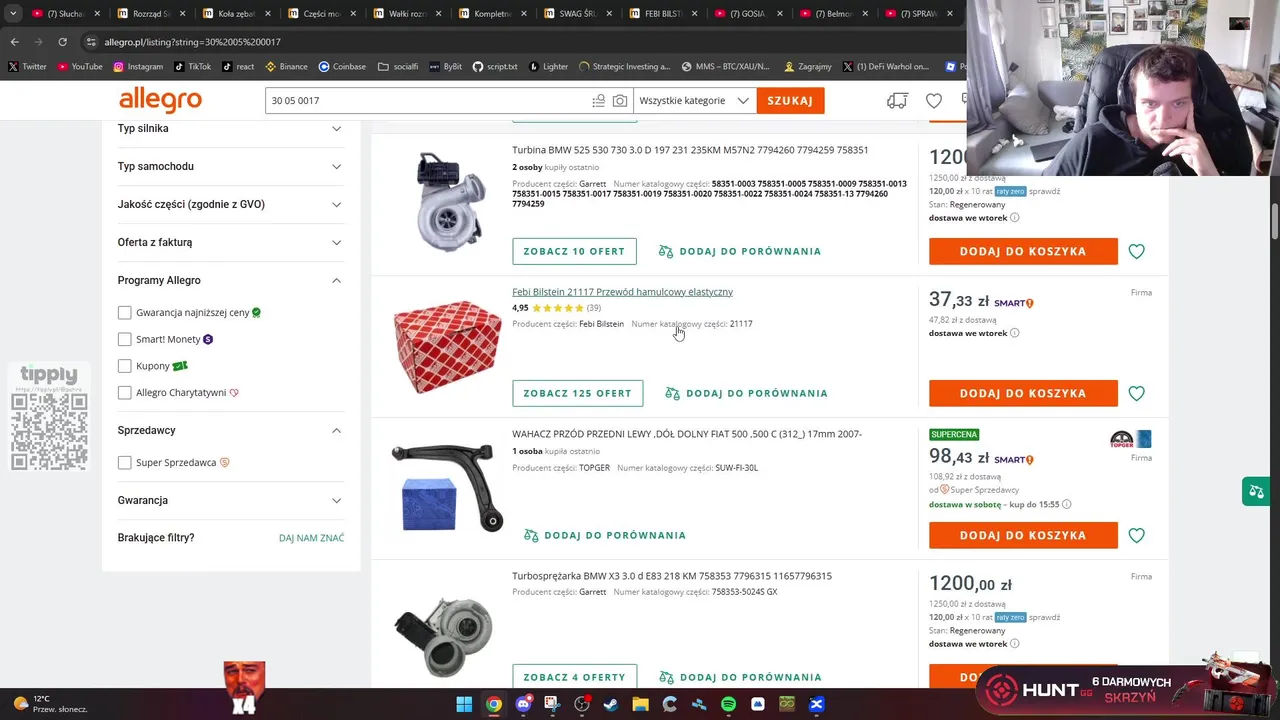Click 'ZOBACZ 125 OFERT' button
Image resolution: width=1280 pixels, height=720 pixels.
(x=578, y=393)
